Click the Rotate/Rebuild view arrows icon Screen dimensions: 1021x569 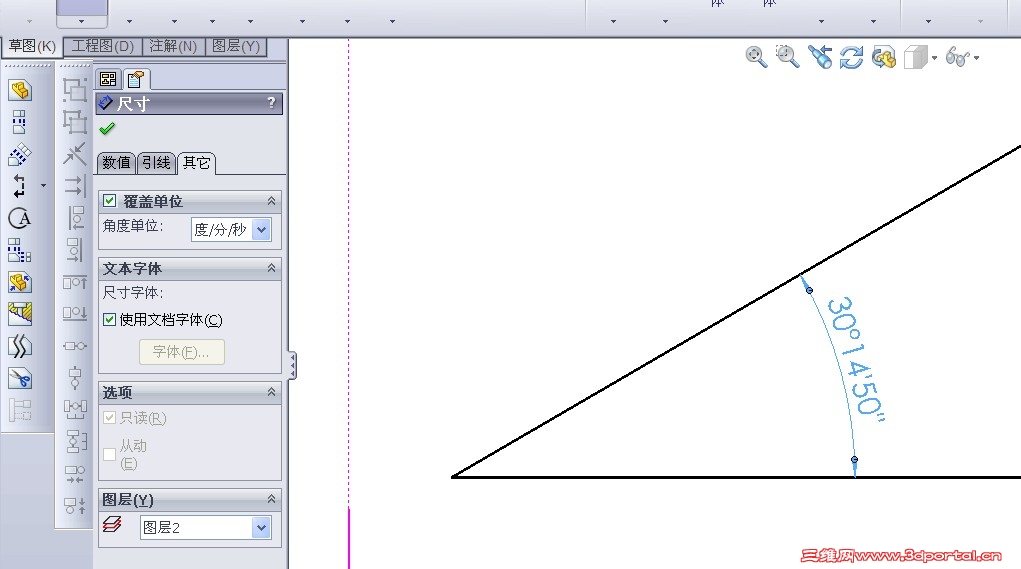click(851, 57)
